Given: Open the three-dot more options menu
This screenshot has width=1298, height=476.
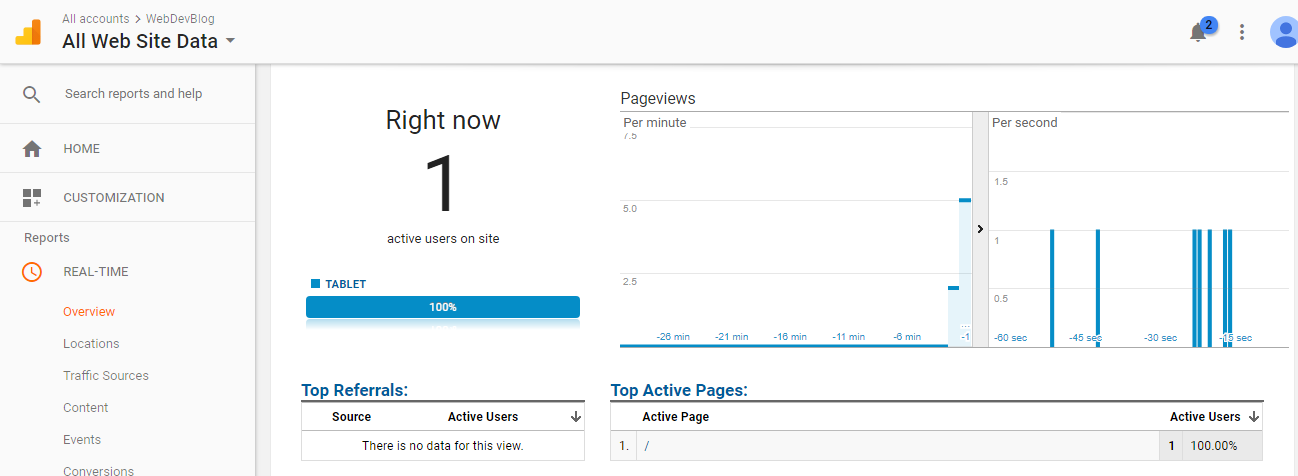Looking at the screenshot, I should click(1242, 32).
